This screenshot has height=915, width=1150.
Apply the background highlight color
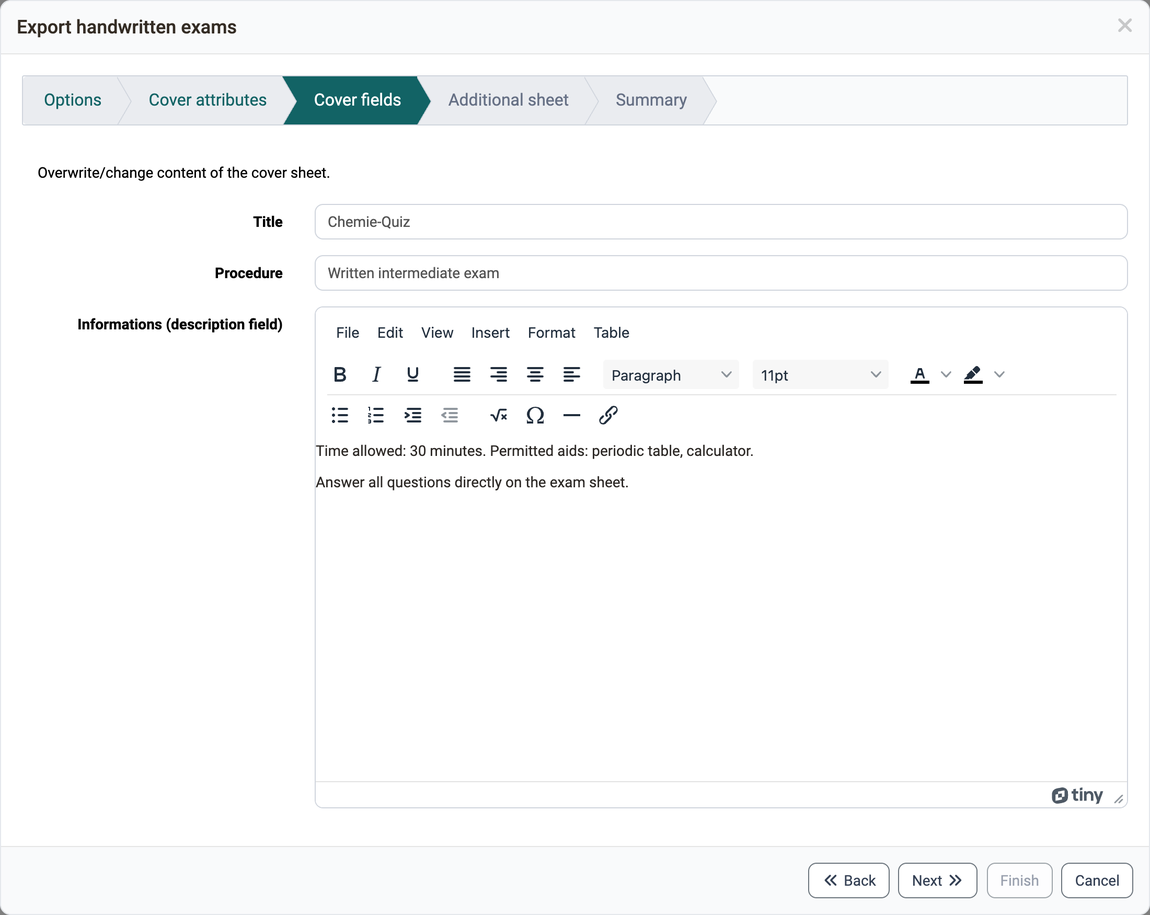point(973,375)
